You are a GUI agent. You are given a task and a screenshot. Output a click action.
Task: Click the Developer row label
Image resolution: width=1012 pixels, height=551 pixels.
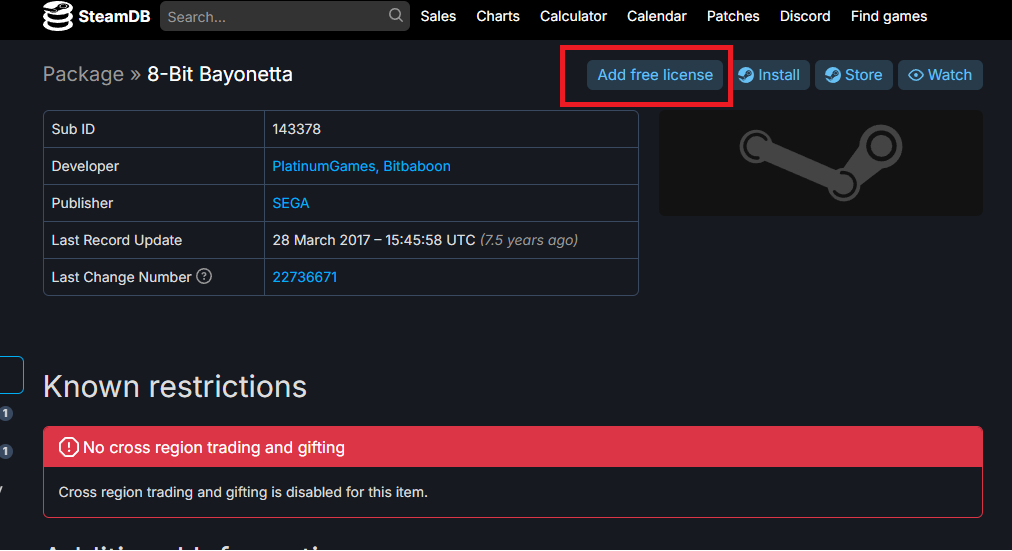coord(85,166)
